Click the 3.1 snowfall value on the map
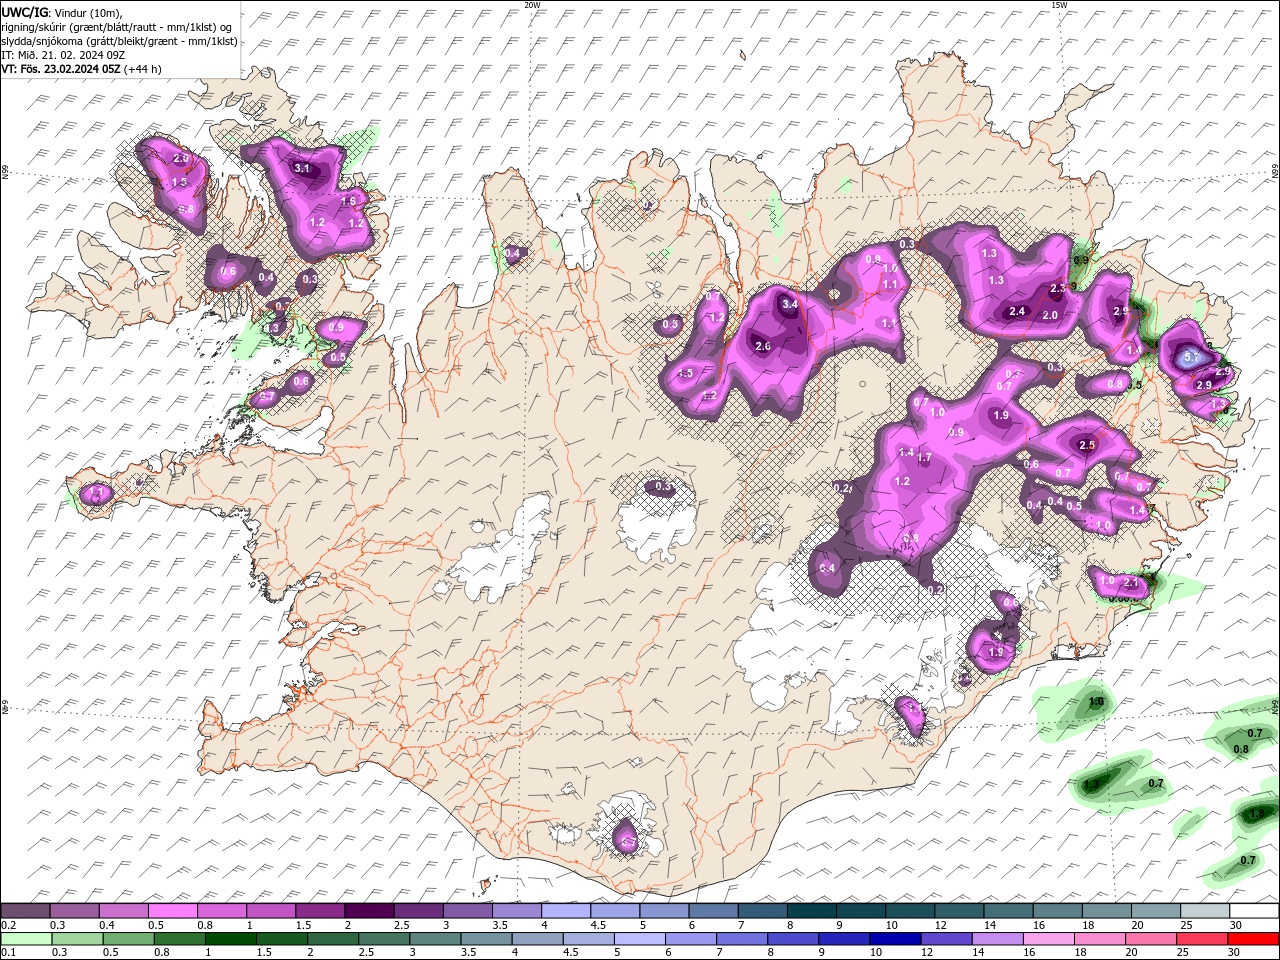Image resolution: width=1280 pixels, height=960 pixels. point(302,169)
